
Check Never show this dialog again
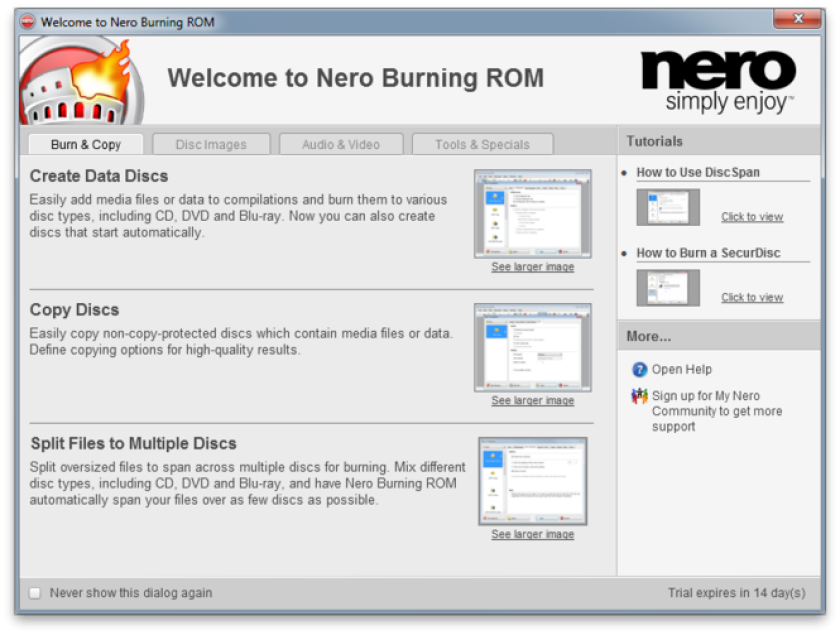35,593
